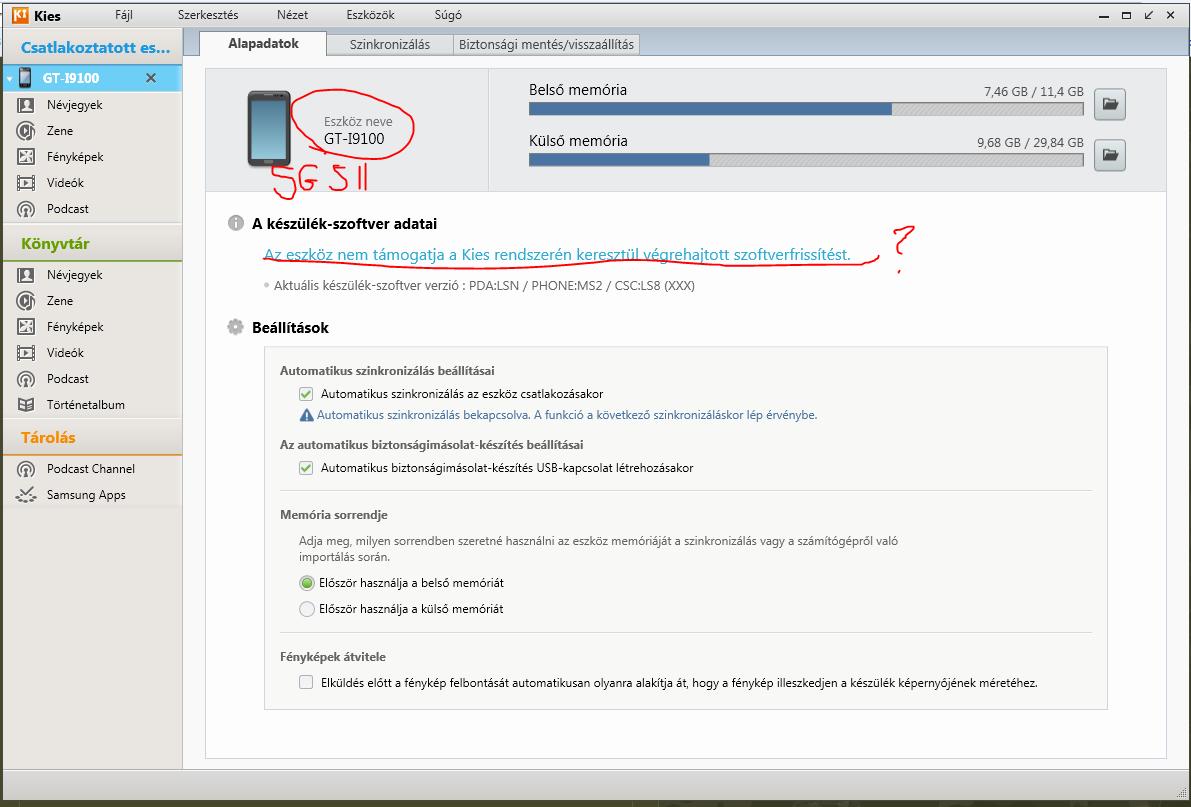Open the Fájl menu
Screen dimensions: 1191x807
124,15
